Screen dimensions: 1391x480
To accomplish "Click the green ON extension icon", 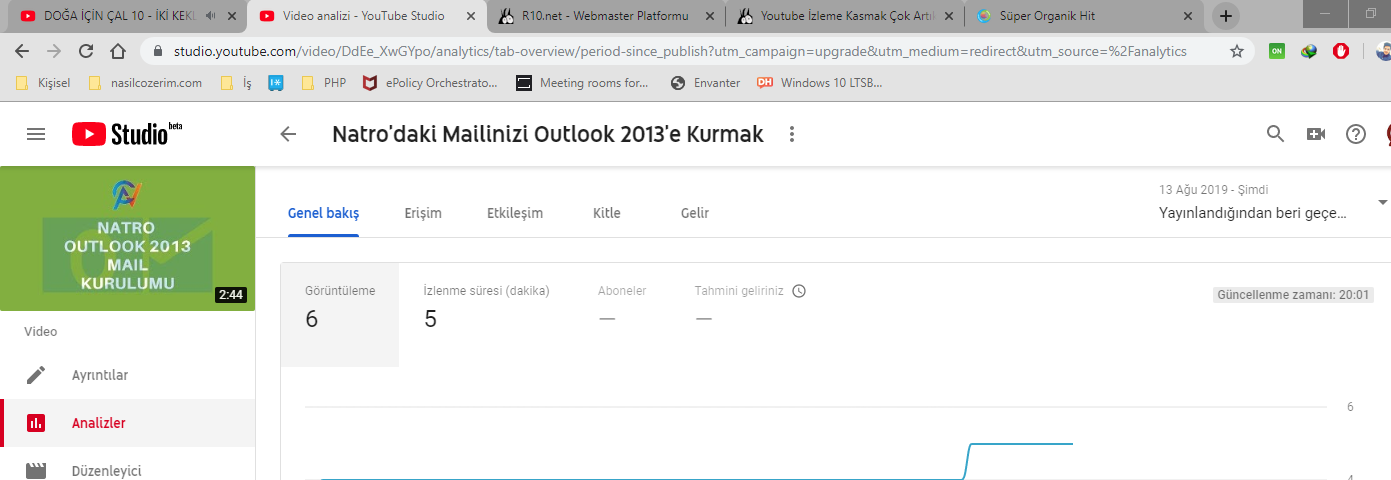I will pos(1277,51).
